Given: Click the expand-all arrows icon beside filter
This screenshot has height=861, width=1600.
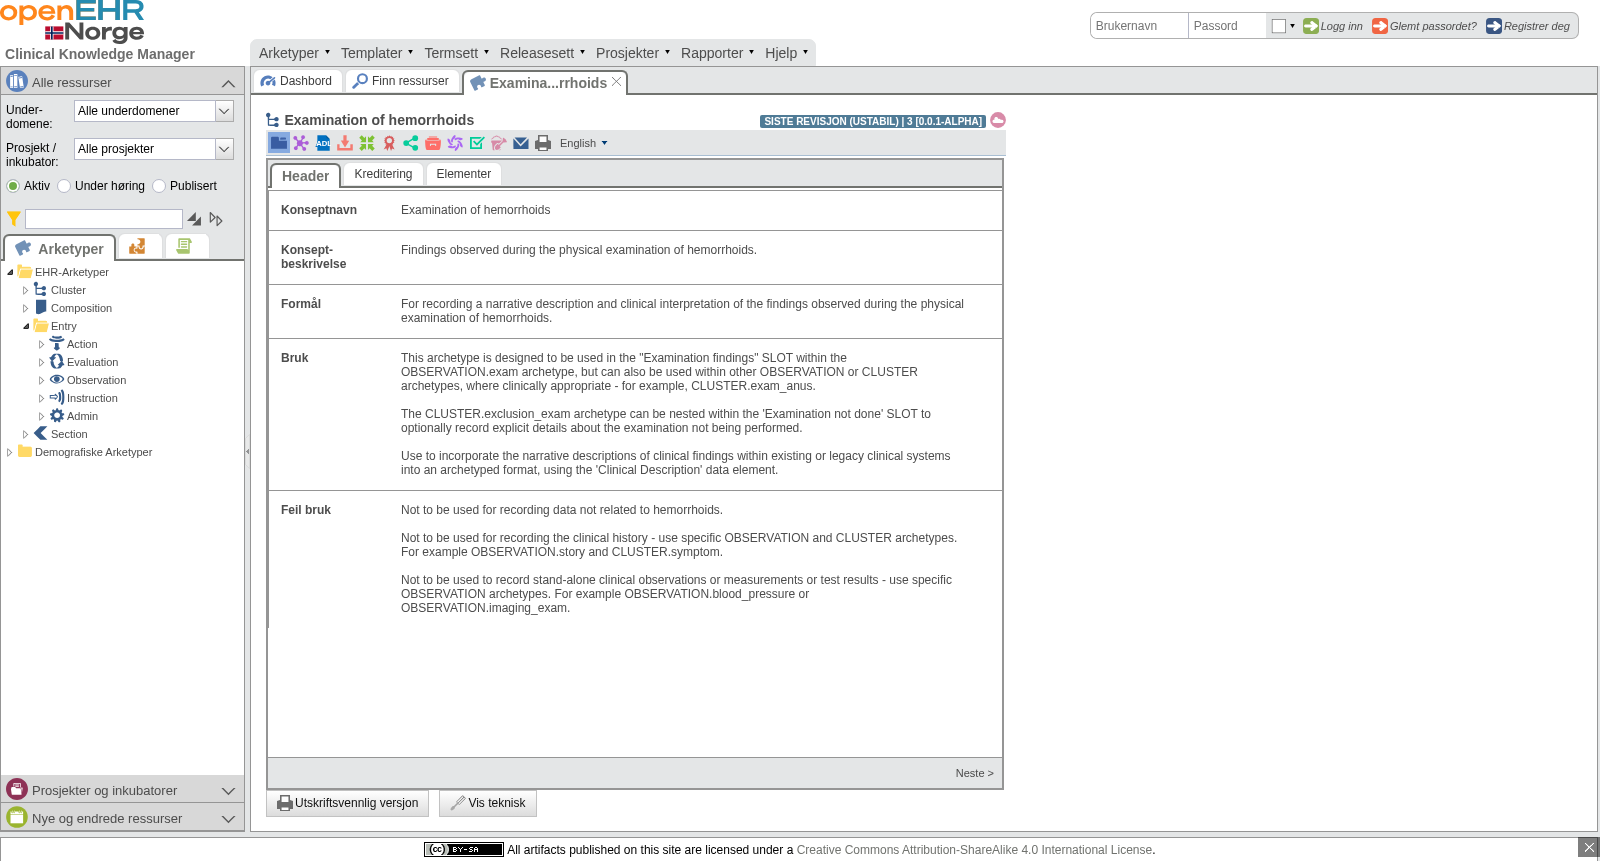Looking at the screenshot, I should pyautogui.click(x=216, y=219).
